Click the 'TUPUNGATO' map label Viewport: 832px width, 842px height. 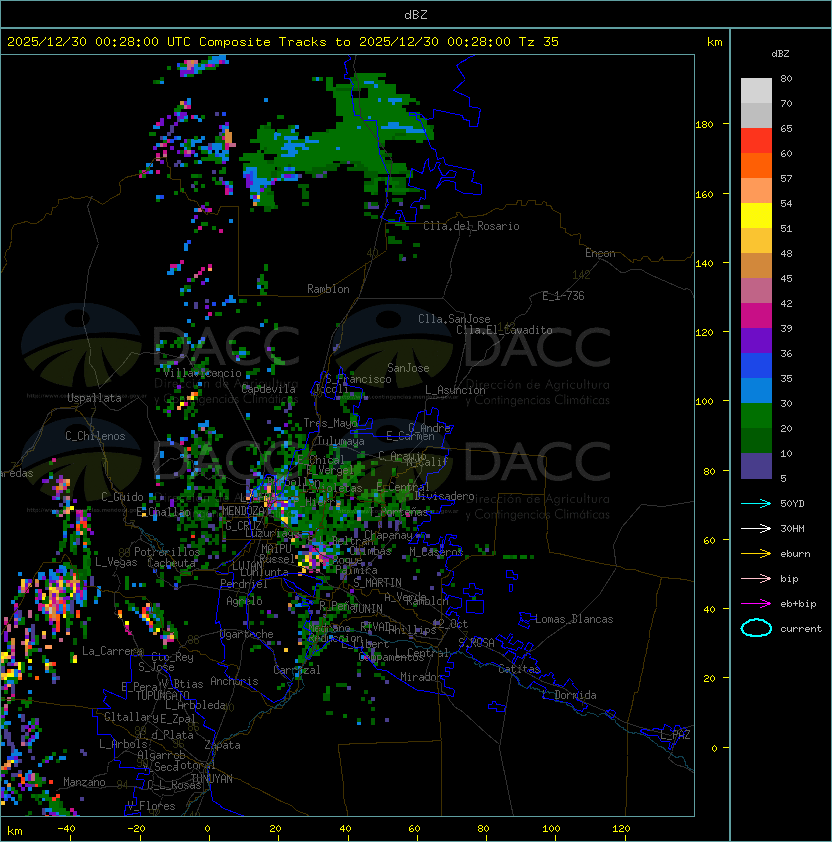point(162,696)
